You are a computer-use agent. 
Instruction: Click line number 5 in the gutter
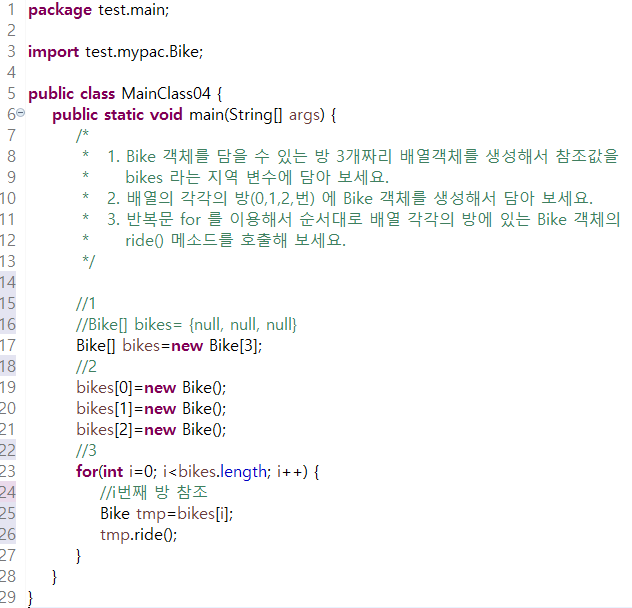(x=11, y=93)
